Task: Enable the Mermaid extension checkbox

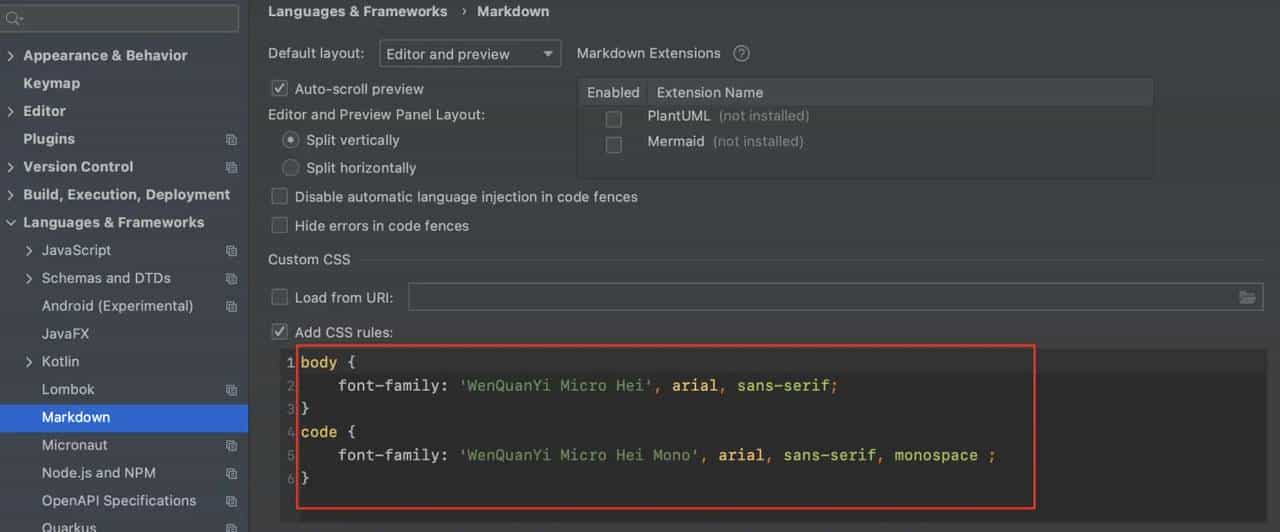Action: [614, 145]
